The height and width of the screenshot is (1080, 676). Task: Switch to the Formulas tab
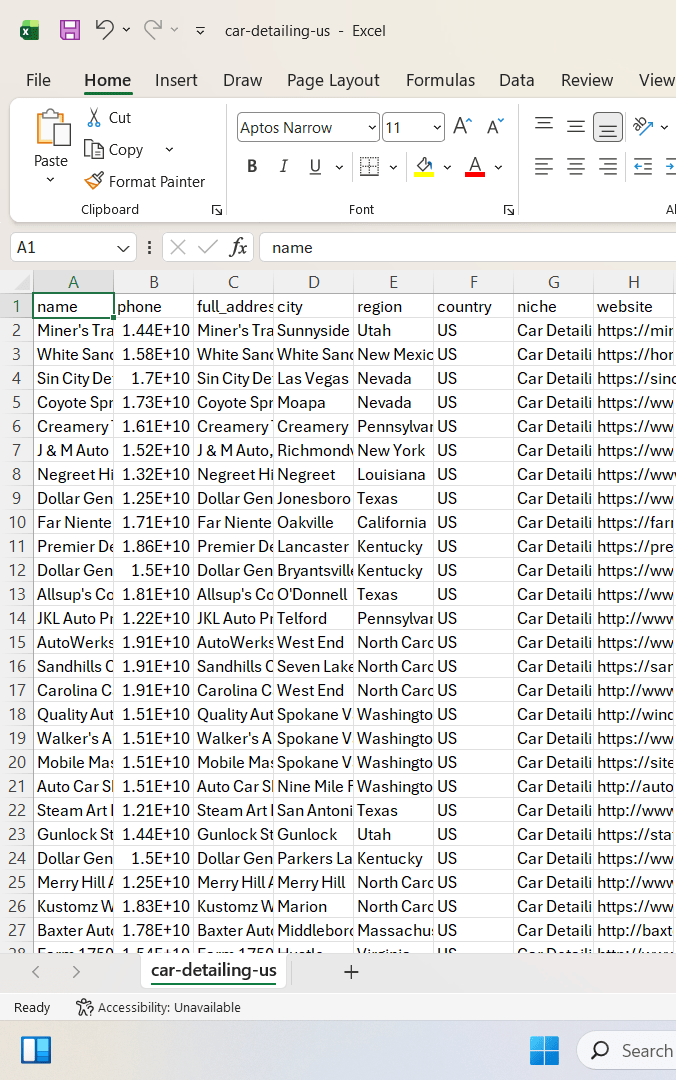pyautogui.click(x=440, y=81)
